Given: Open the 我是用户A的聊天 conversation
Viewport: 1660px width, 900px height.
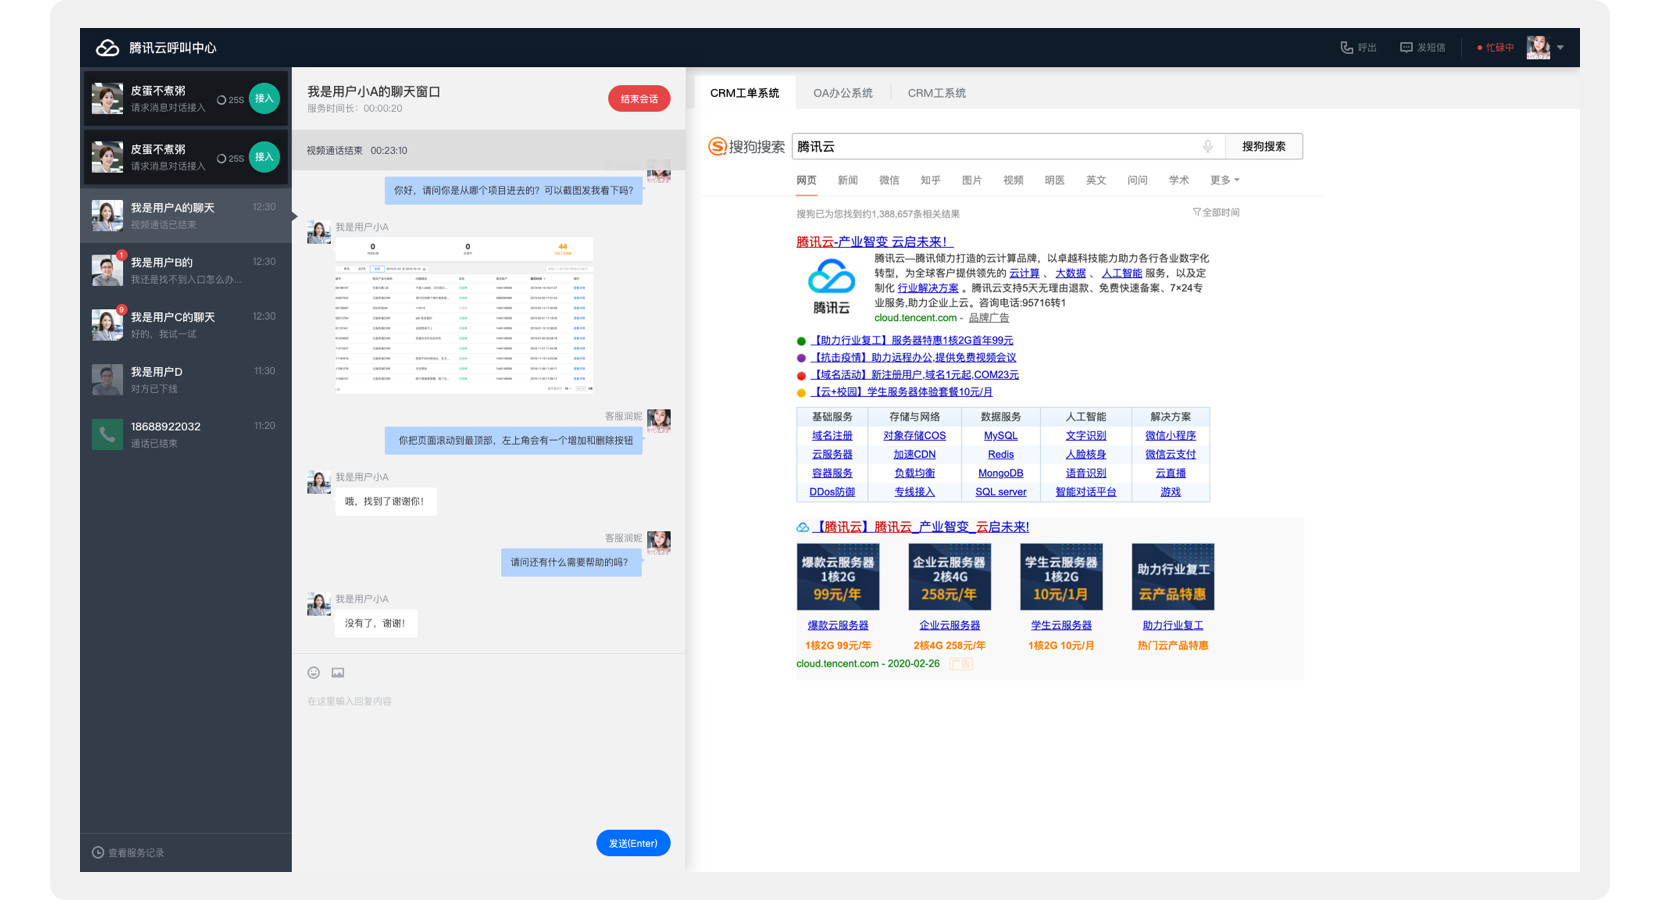Looking at the screenshot, I should (x=186, y=216).
